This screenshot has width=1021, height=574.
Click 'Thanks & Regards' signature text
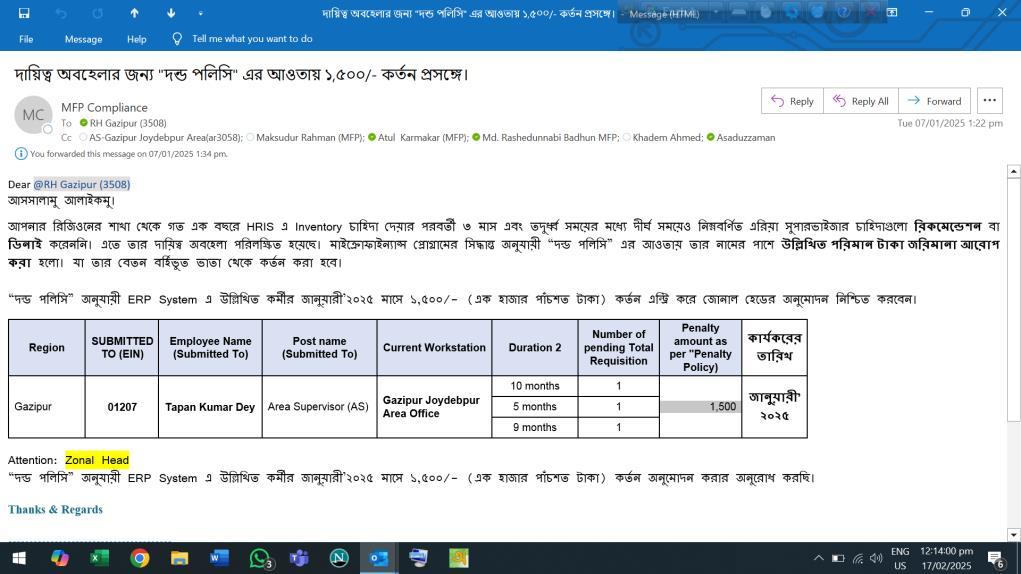pyautogui.click(x=55, y=510)
